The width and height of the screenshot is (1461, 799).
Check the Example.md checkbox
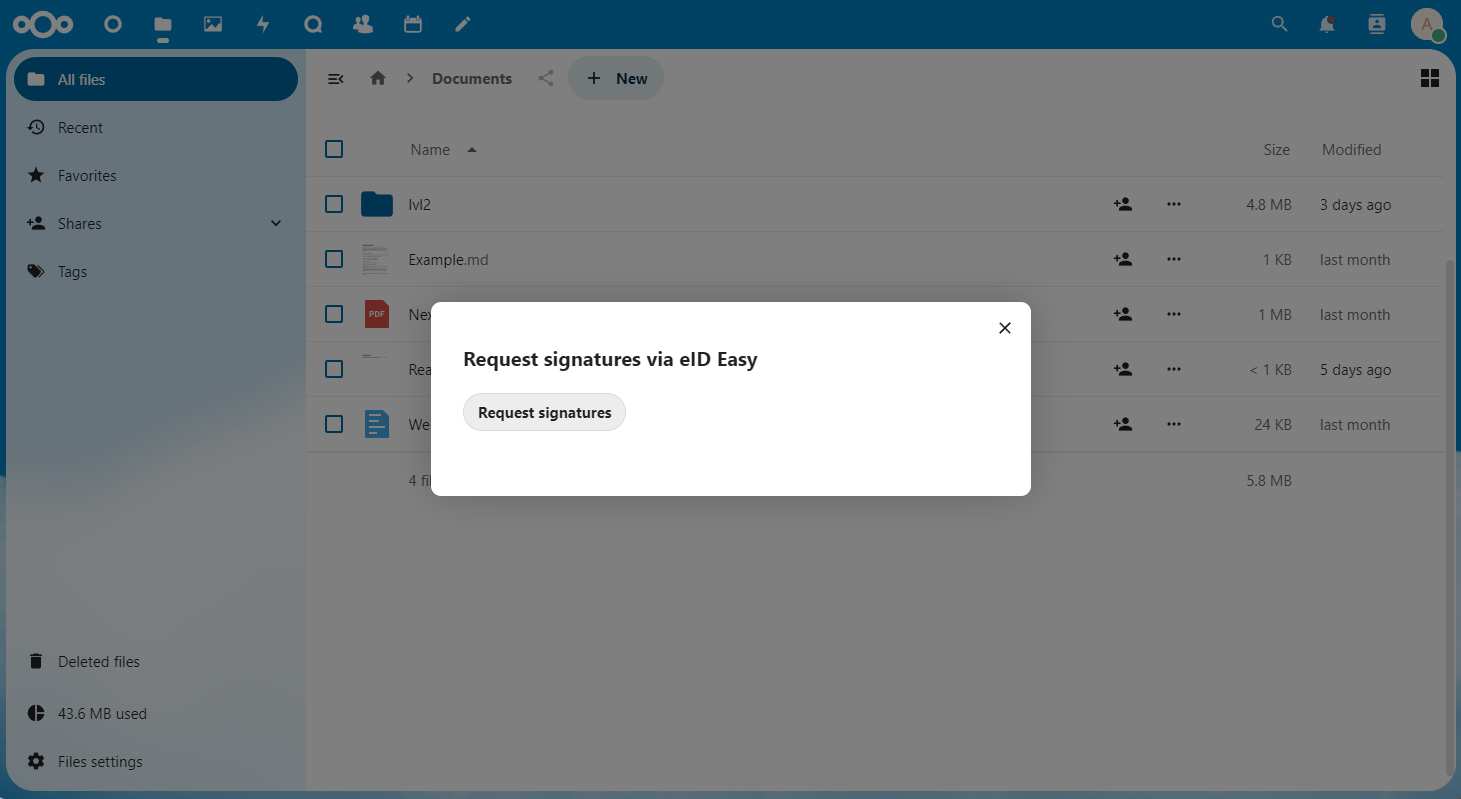[334, 259]
